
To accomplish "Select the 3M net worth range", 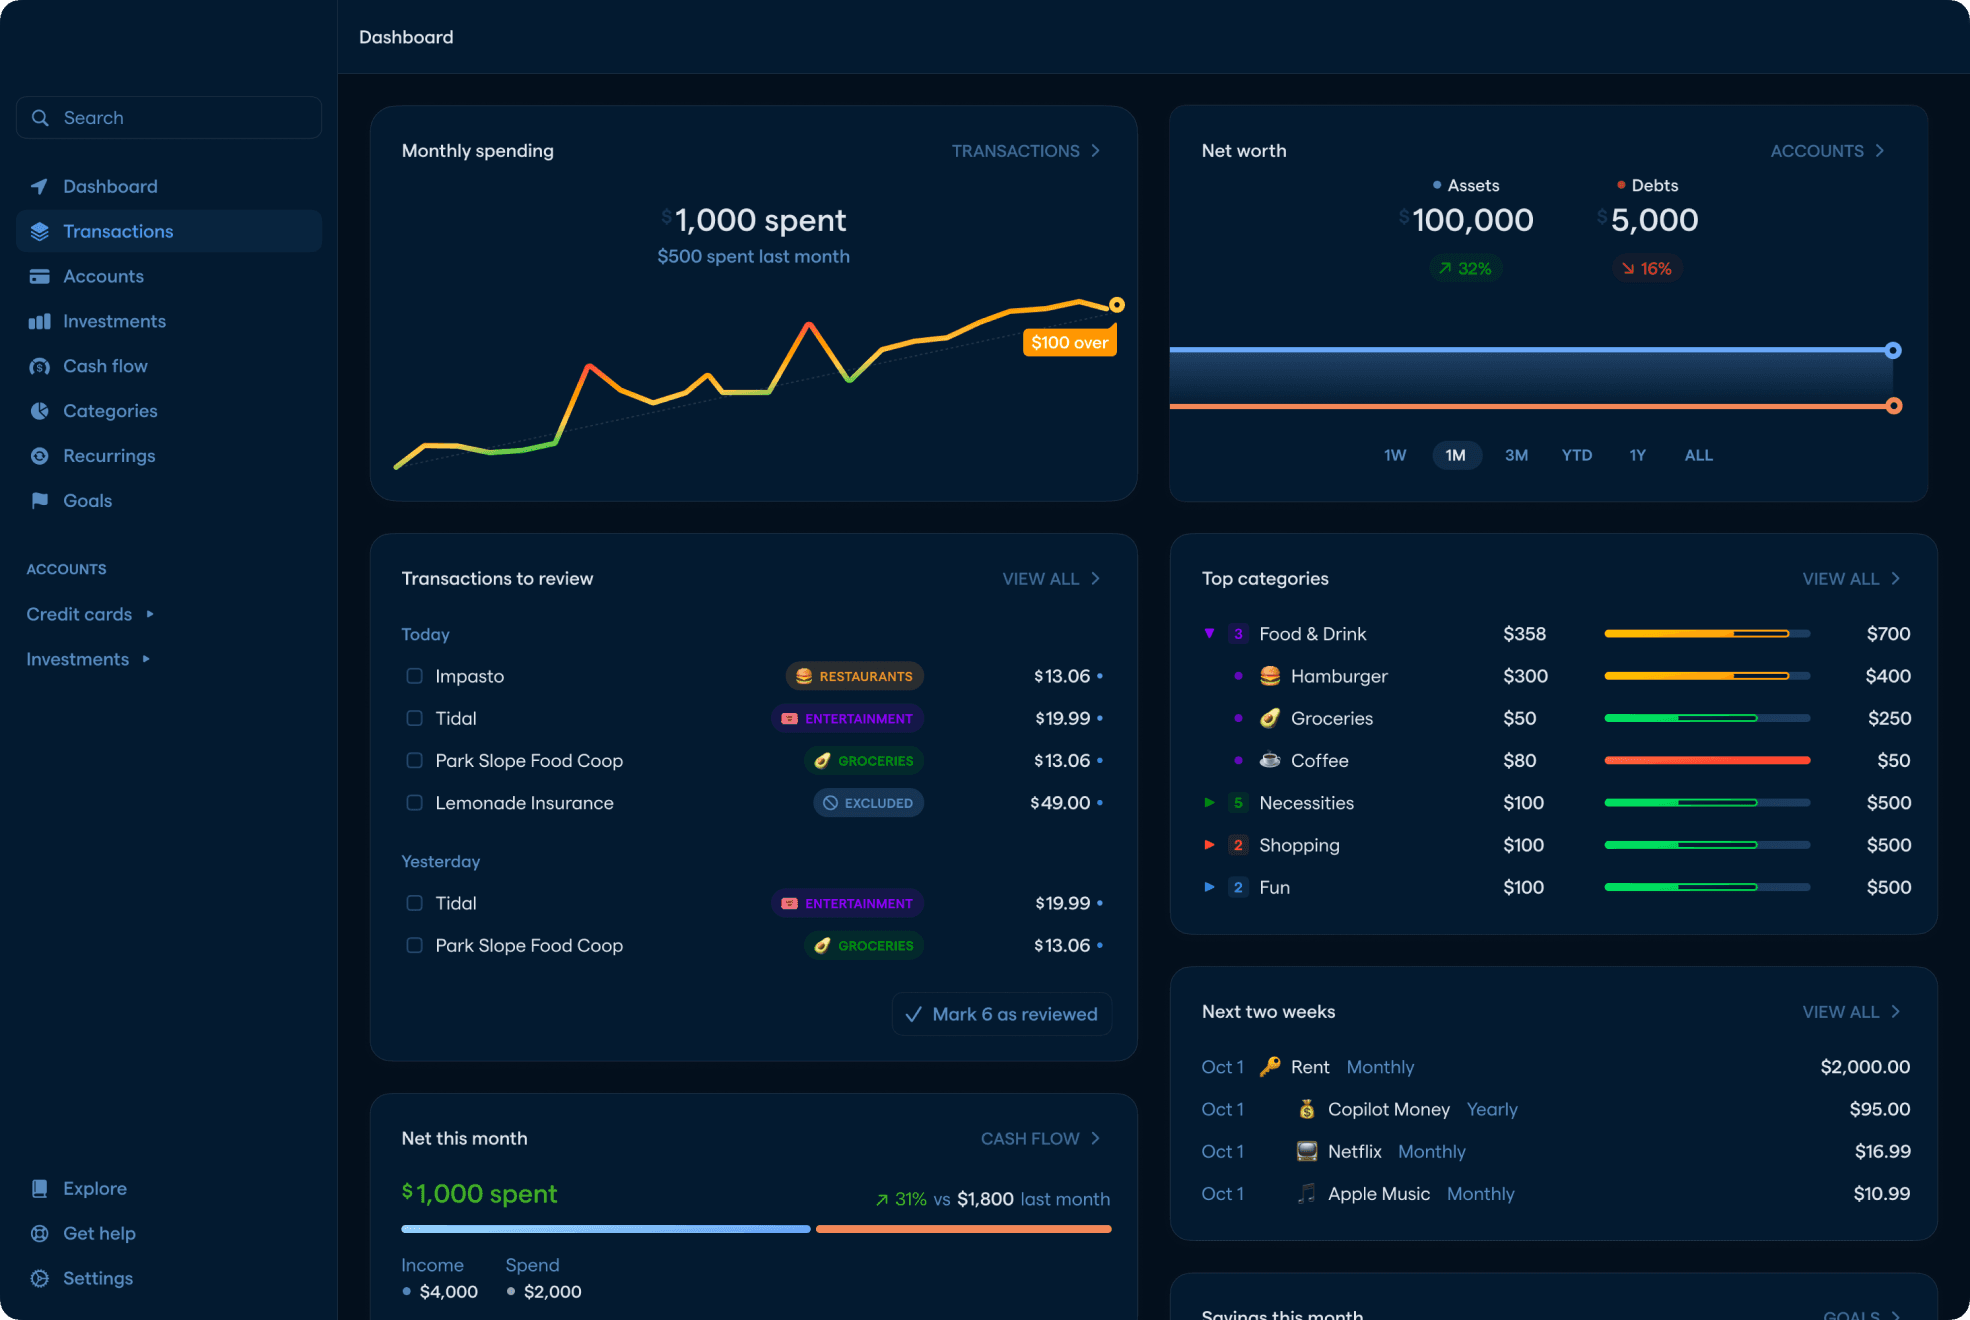I will [1516, 455].
